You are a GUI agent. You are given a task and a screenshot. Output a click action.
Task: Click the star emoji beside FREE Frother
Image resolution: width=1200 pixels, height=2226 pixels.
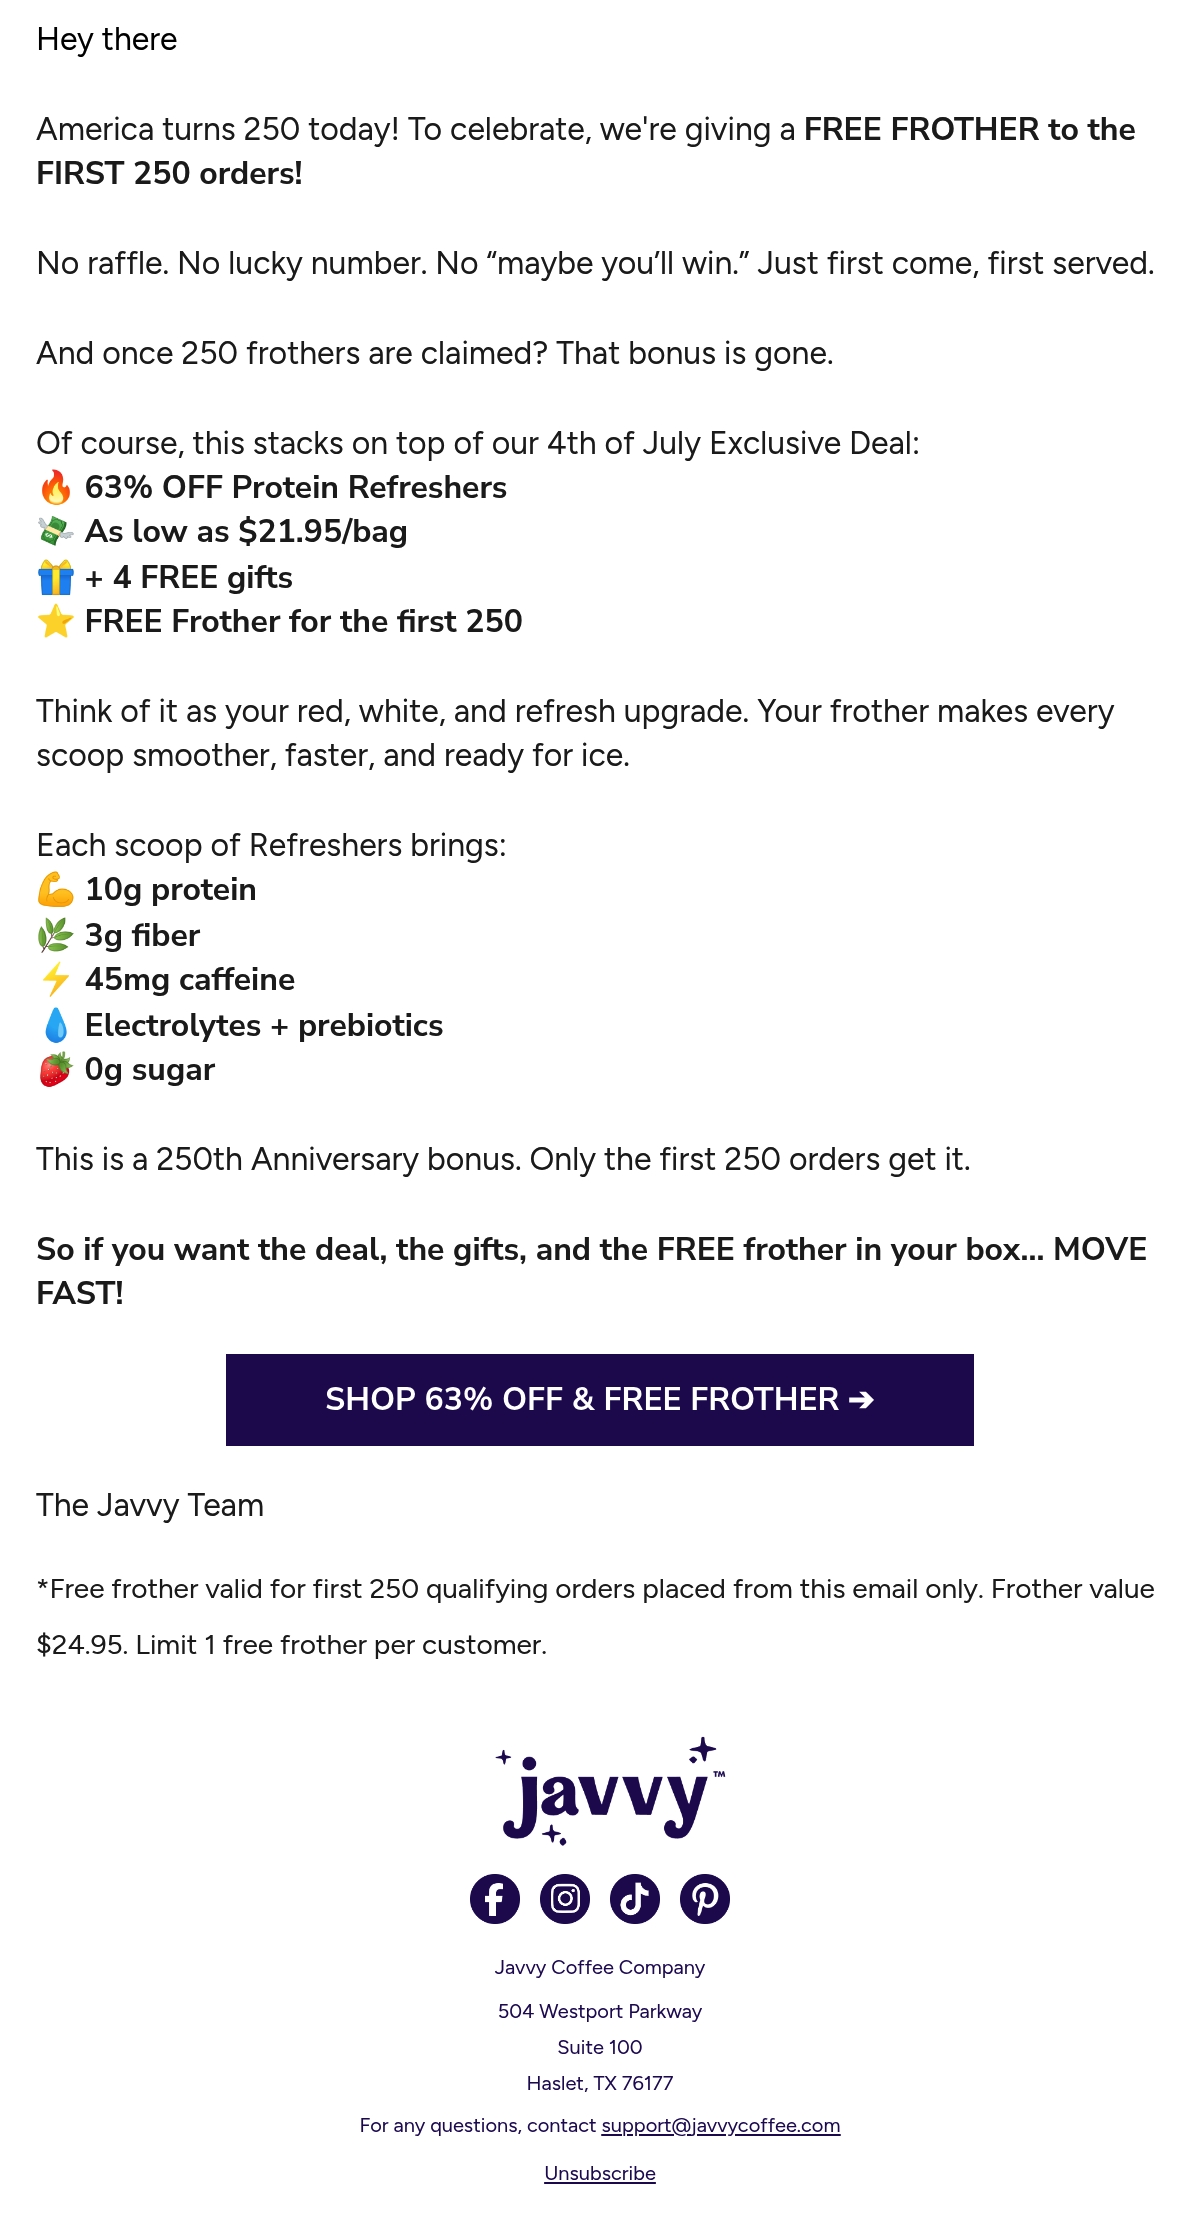[56, 622]
